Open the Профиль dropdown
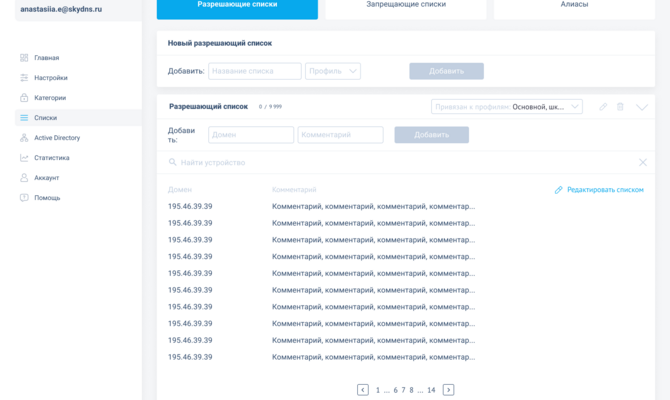This screenshot has width=670, height=400. click(333, 71)
